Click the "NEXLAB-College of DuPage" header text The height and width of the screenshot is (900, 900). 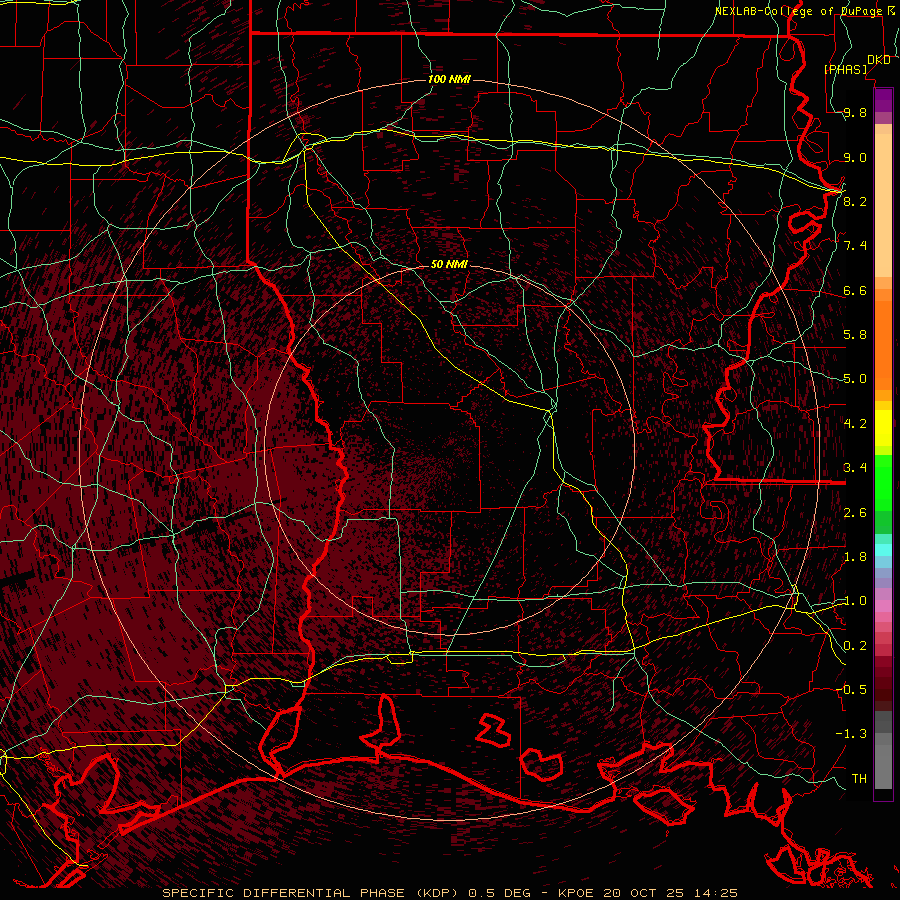798,11
